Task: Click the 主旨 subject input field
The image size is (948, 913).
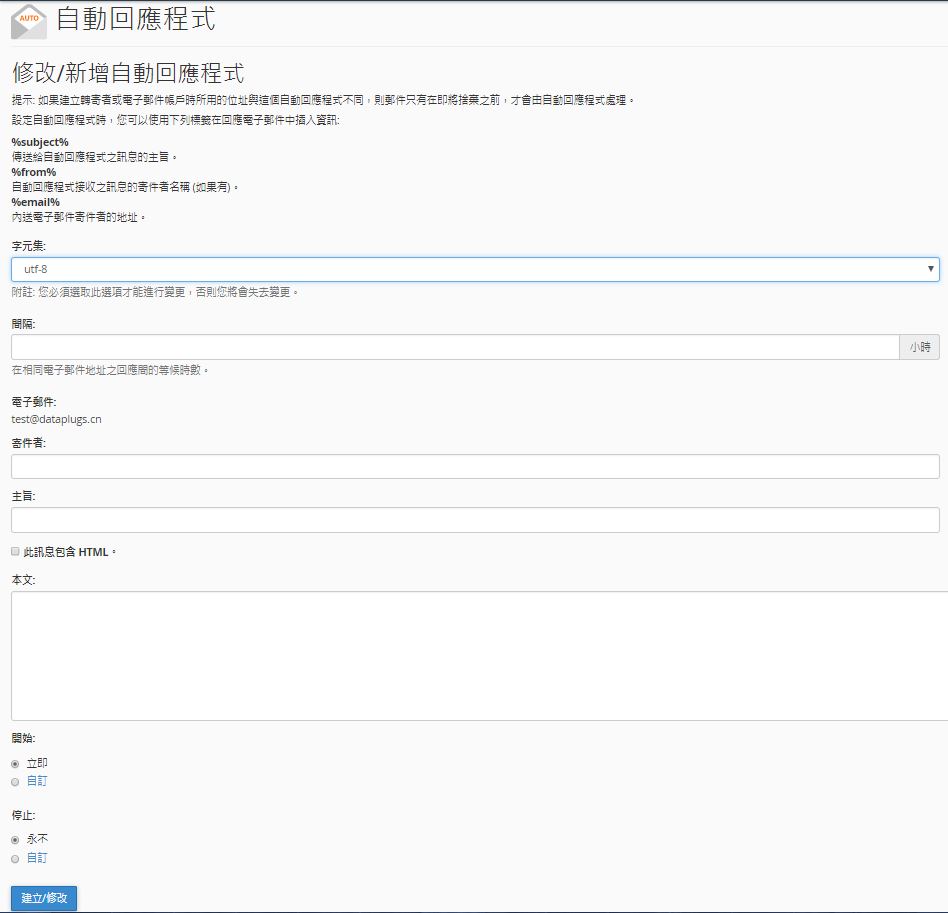Action: [474, 519]
